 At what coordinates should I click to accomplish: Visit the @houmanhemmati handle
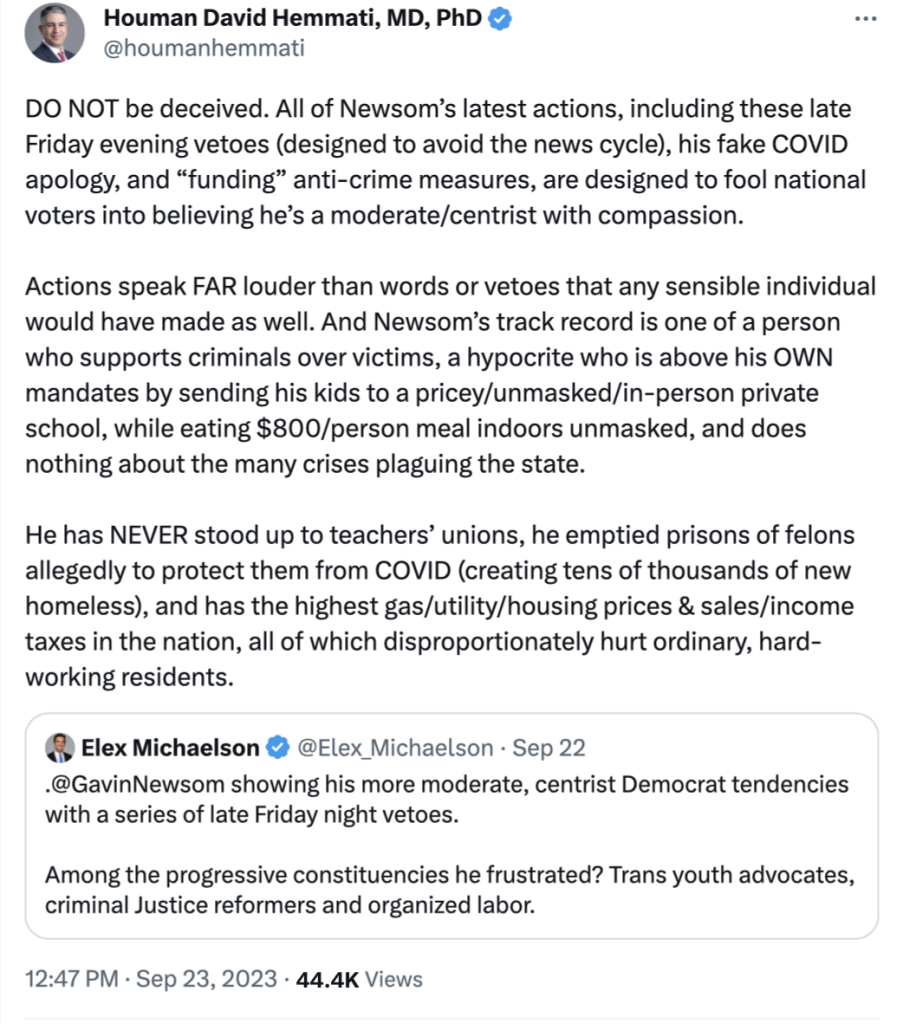click(x=204, y=48)
